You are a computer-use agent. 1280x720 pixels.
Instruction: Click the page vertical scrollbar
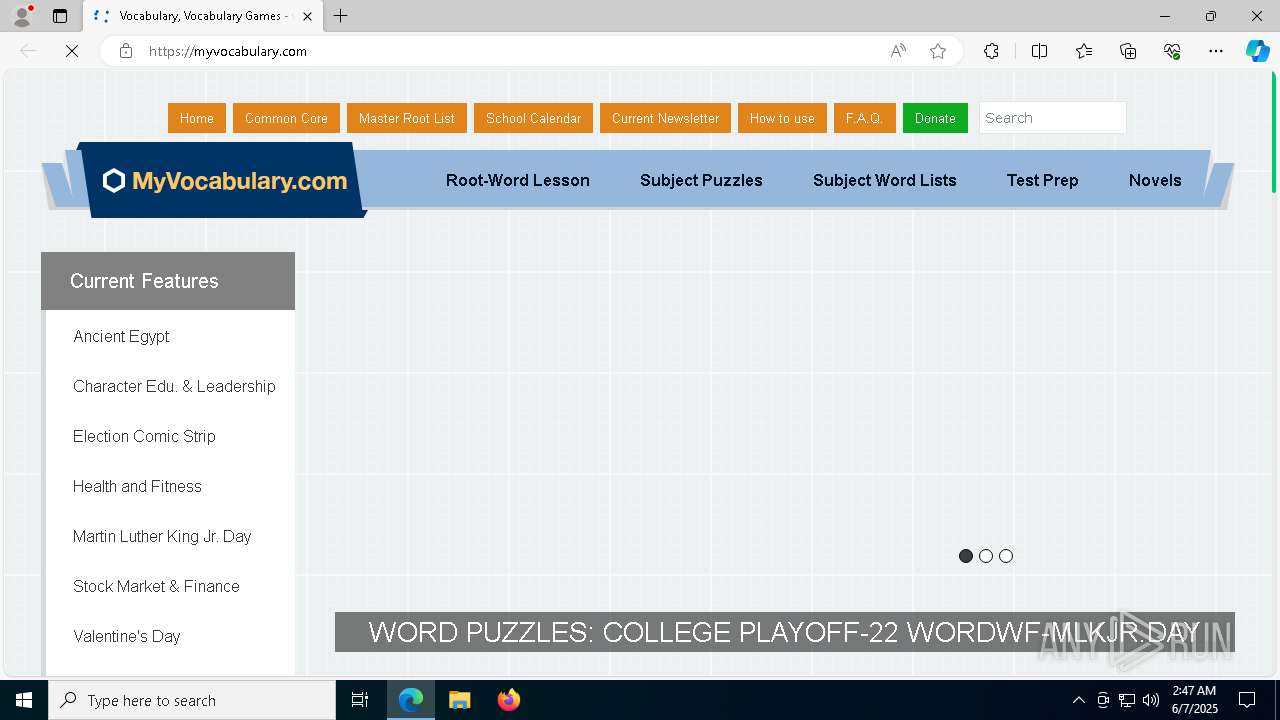click(1273, 132)
